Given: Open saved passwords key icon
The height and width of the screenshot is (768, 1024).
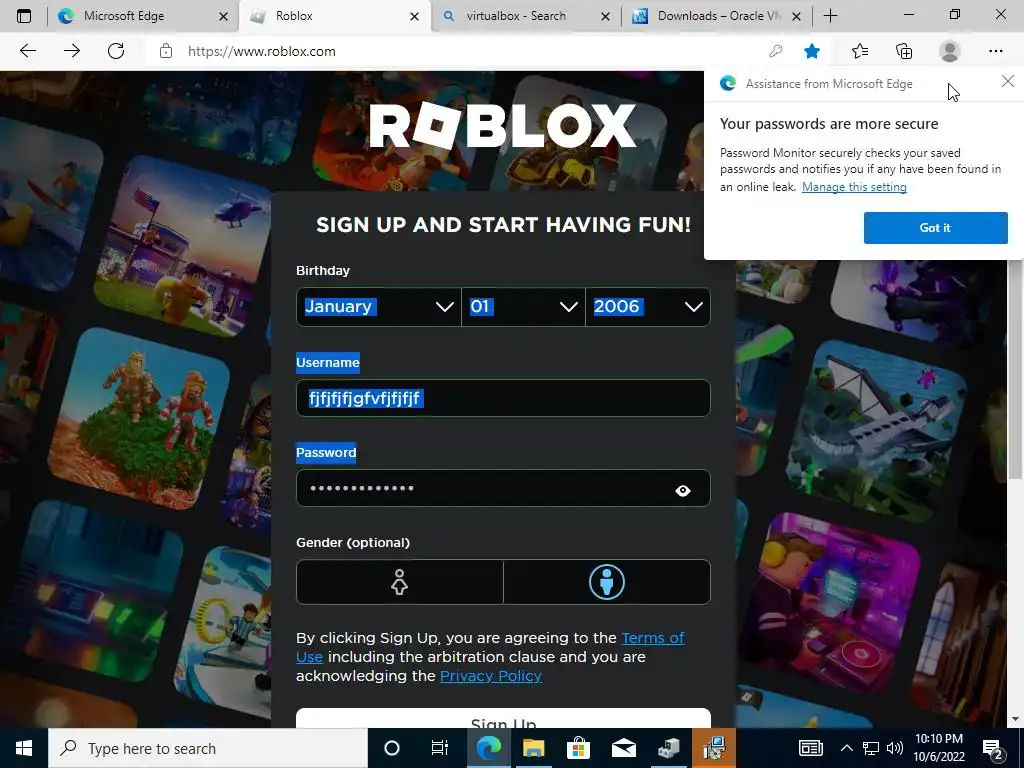Looking at the screenshot, I should [x=776, y=51].
